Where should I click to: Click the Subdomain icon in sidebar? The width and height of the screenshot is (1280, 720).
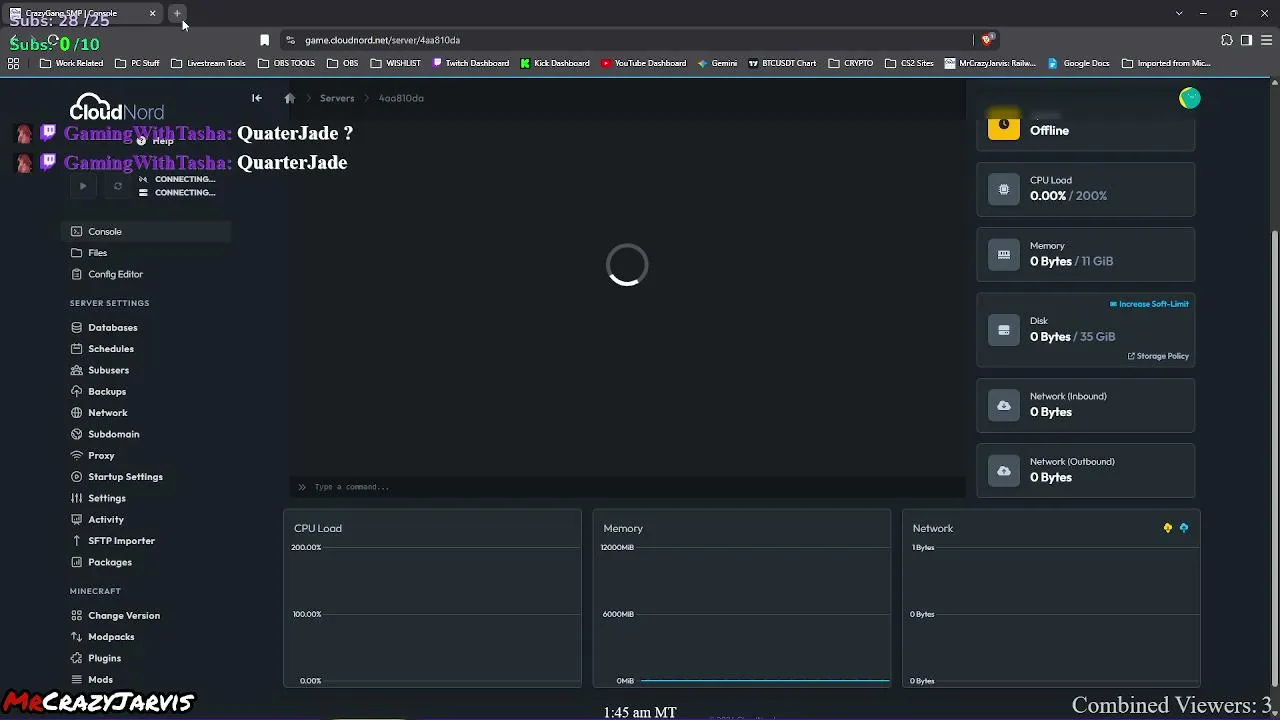click(x=77, y=434)
